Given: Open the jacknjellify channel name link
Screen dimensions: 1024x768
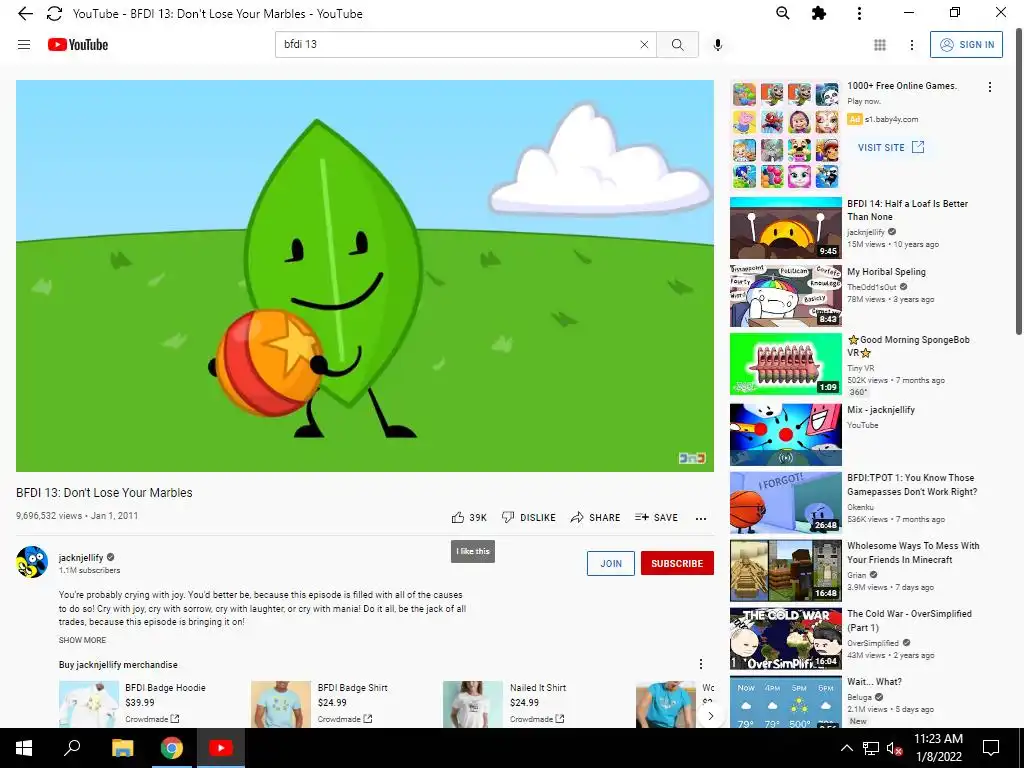Looking at the screenshot, I should click(81, 557).
